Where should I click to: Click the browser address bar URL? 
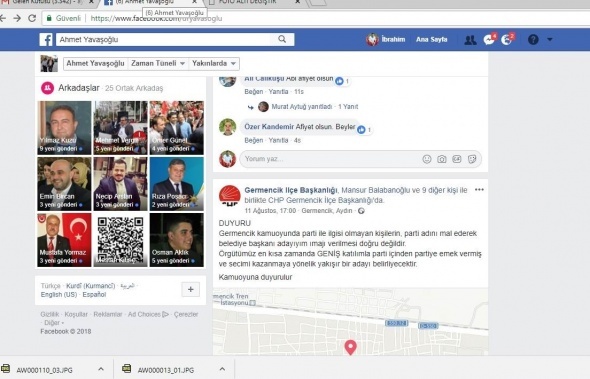[156, 18]
